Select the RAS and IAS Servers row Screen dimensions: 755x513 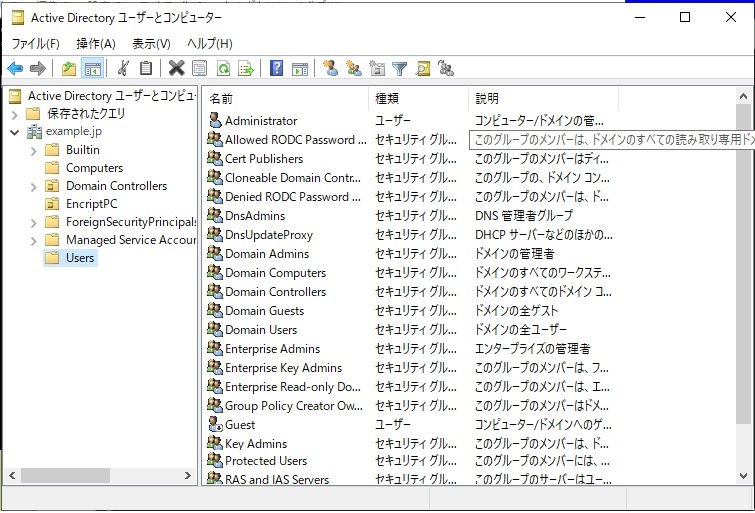tap(410, 479)
